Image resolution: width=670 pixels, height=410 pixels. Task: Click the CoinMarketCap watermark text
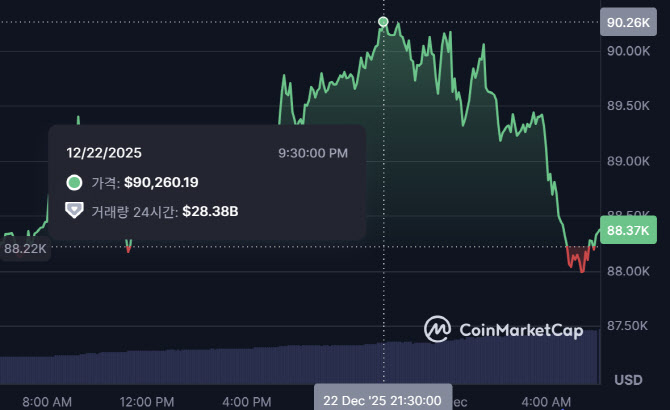pos(520,329)
